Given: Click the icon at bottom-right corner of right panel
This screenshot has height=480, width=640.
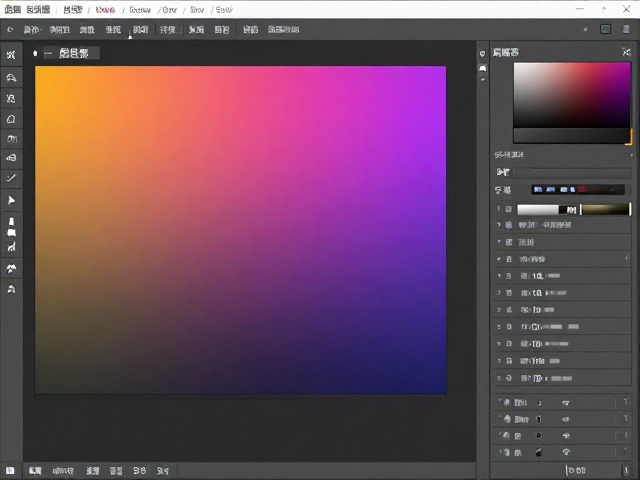Looking at the screenshot, I should (x=626, y=470).
